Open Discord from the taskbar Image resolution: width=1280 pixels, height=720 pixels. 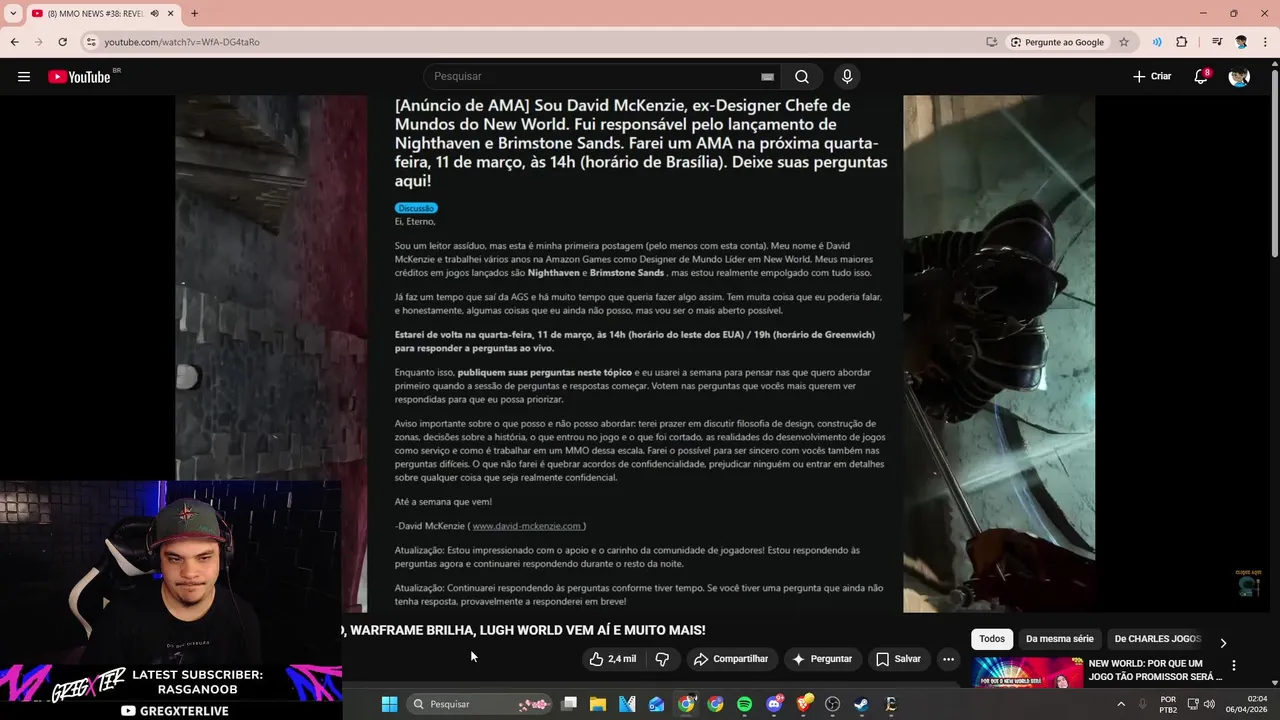[x=774, y=704]
